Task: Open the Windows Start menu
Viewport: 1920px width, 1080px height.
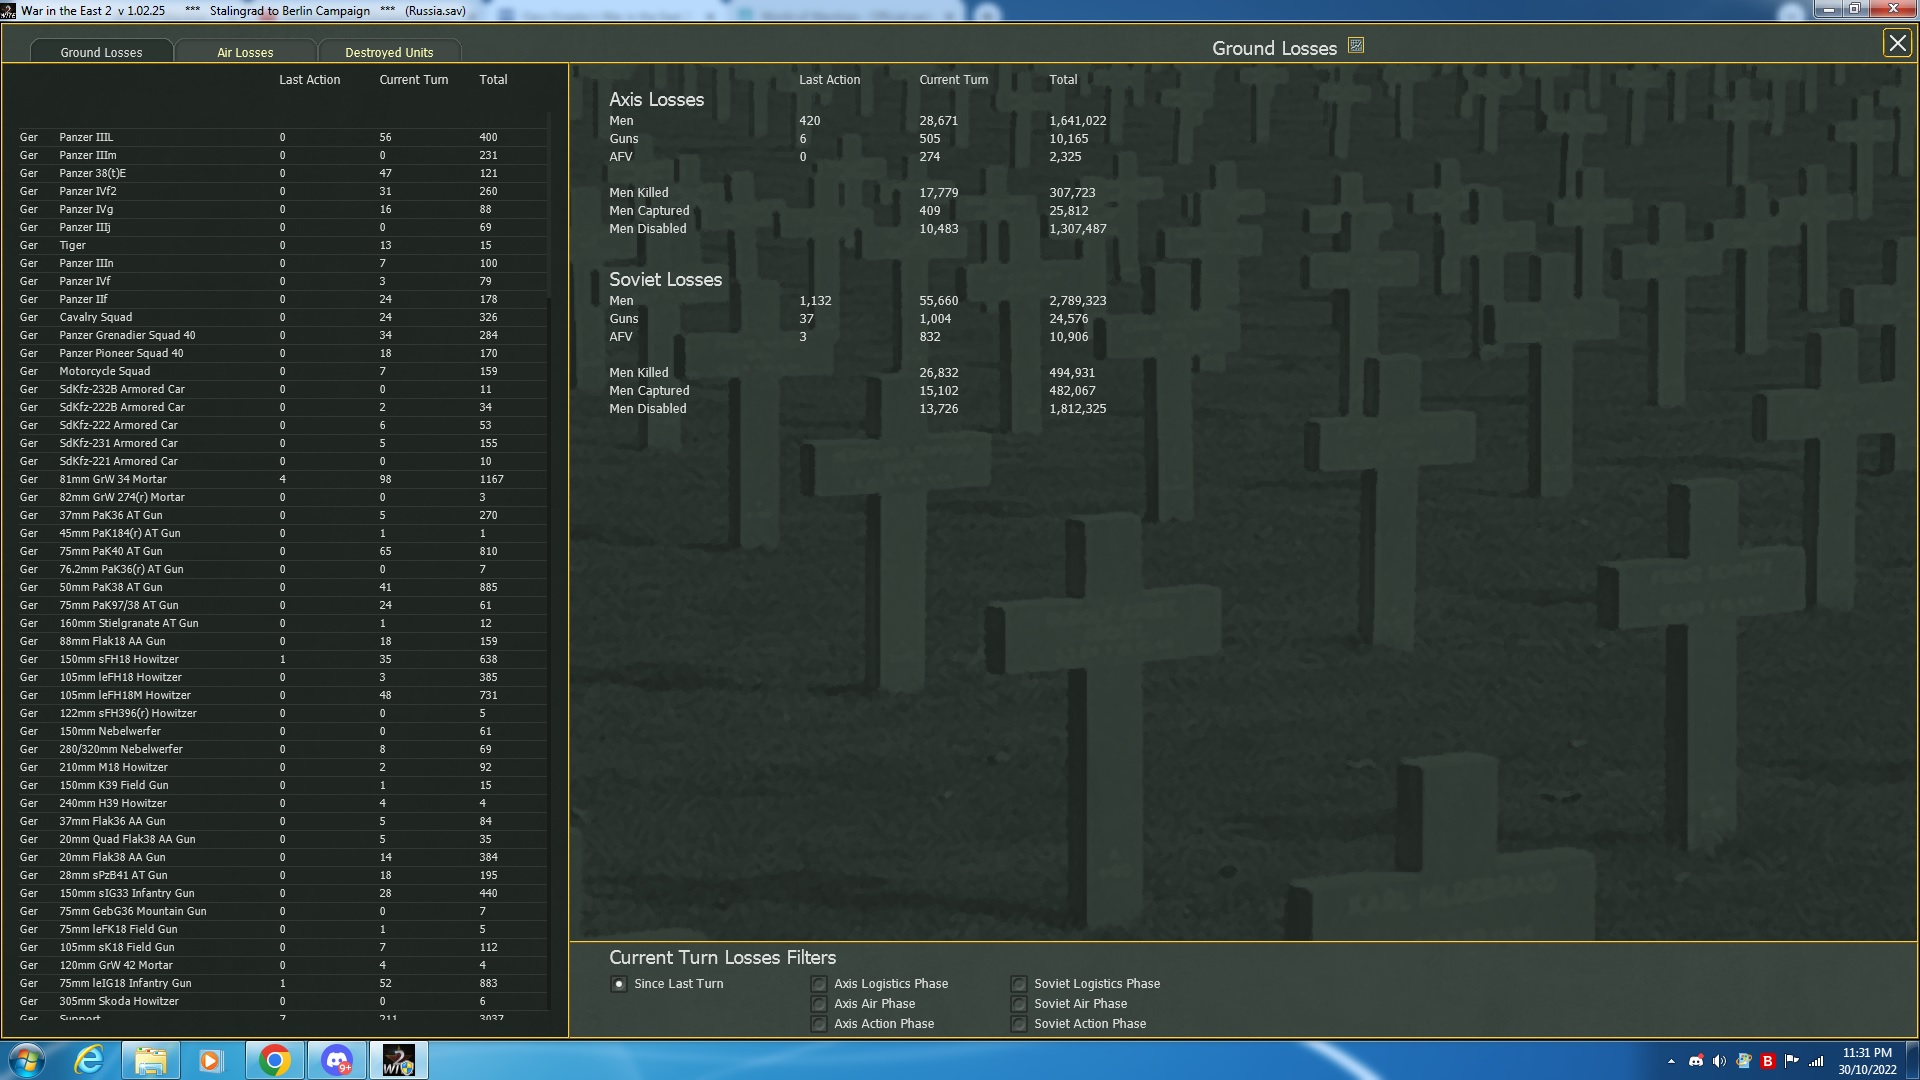Action: [27, 1060]
